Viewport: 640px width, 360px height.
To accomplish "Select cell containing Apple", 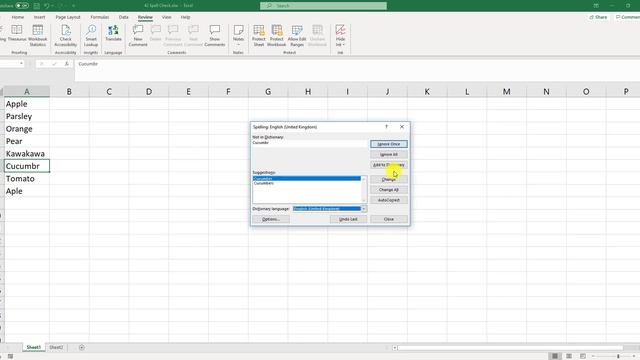I will coord(27,104).
